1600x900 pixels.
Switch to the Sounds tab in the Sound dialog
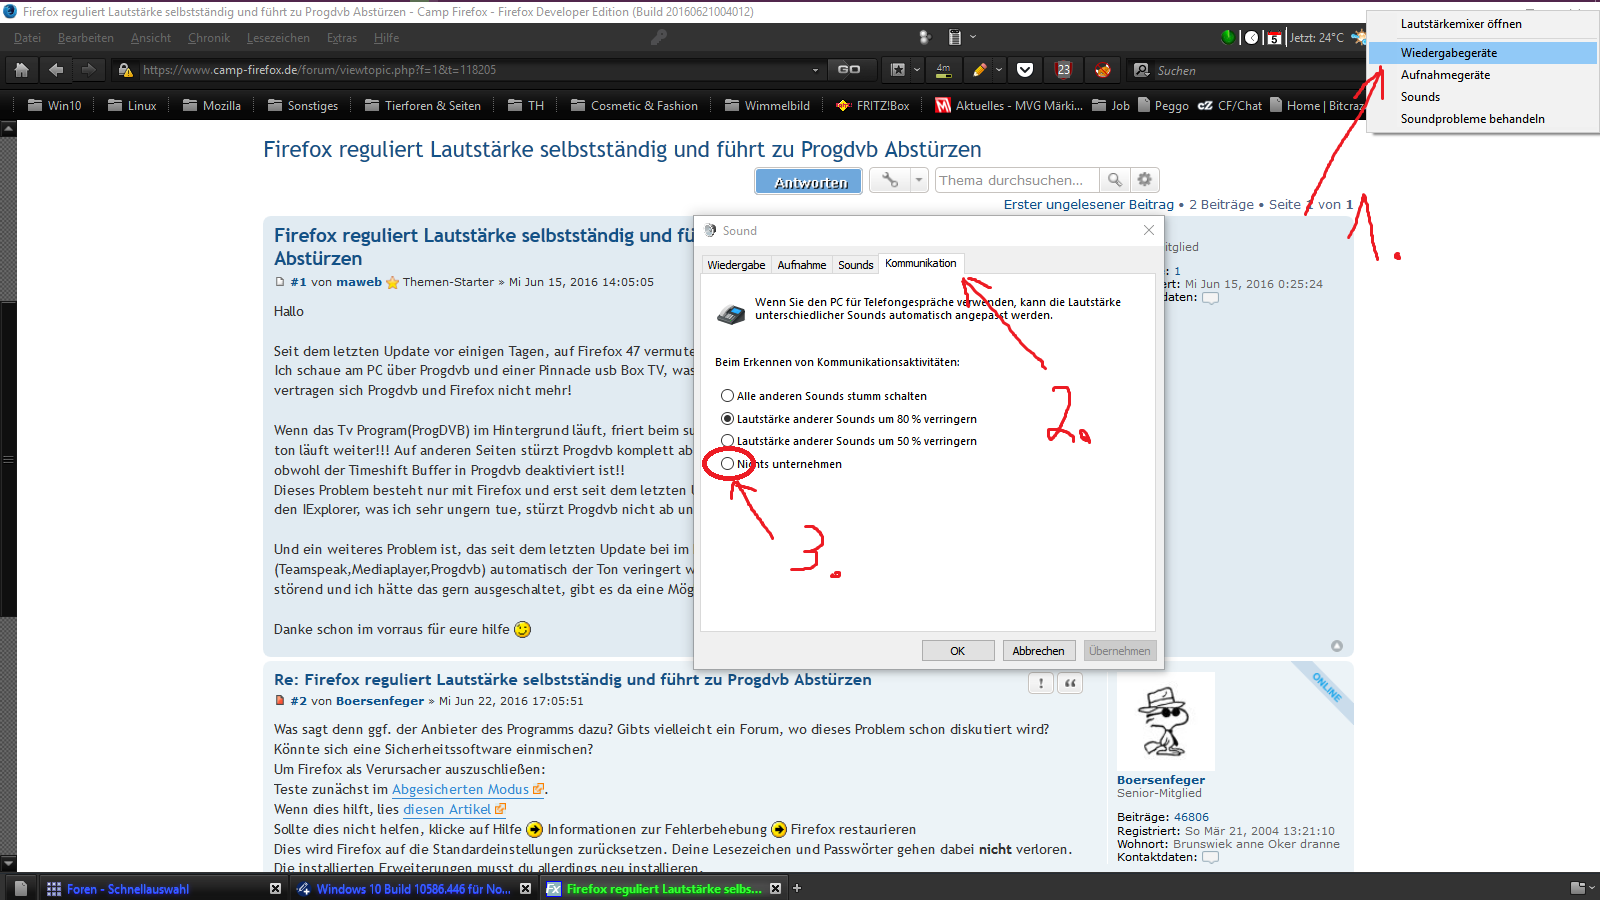click(x=855, y=265)
